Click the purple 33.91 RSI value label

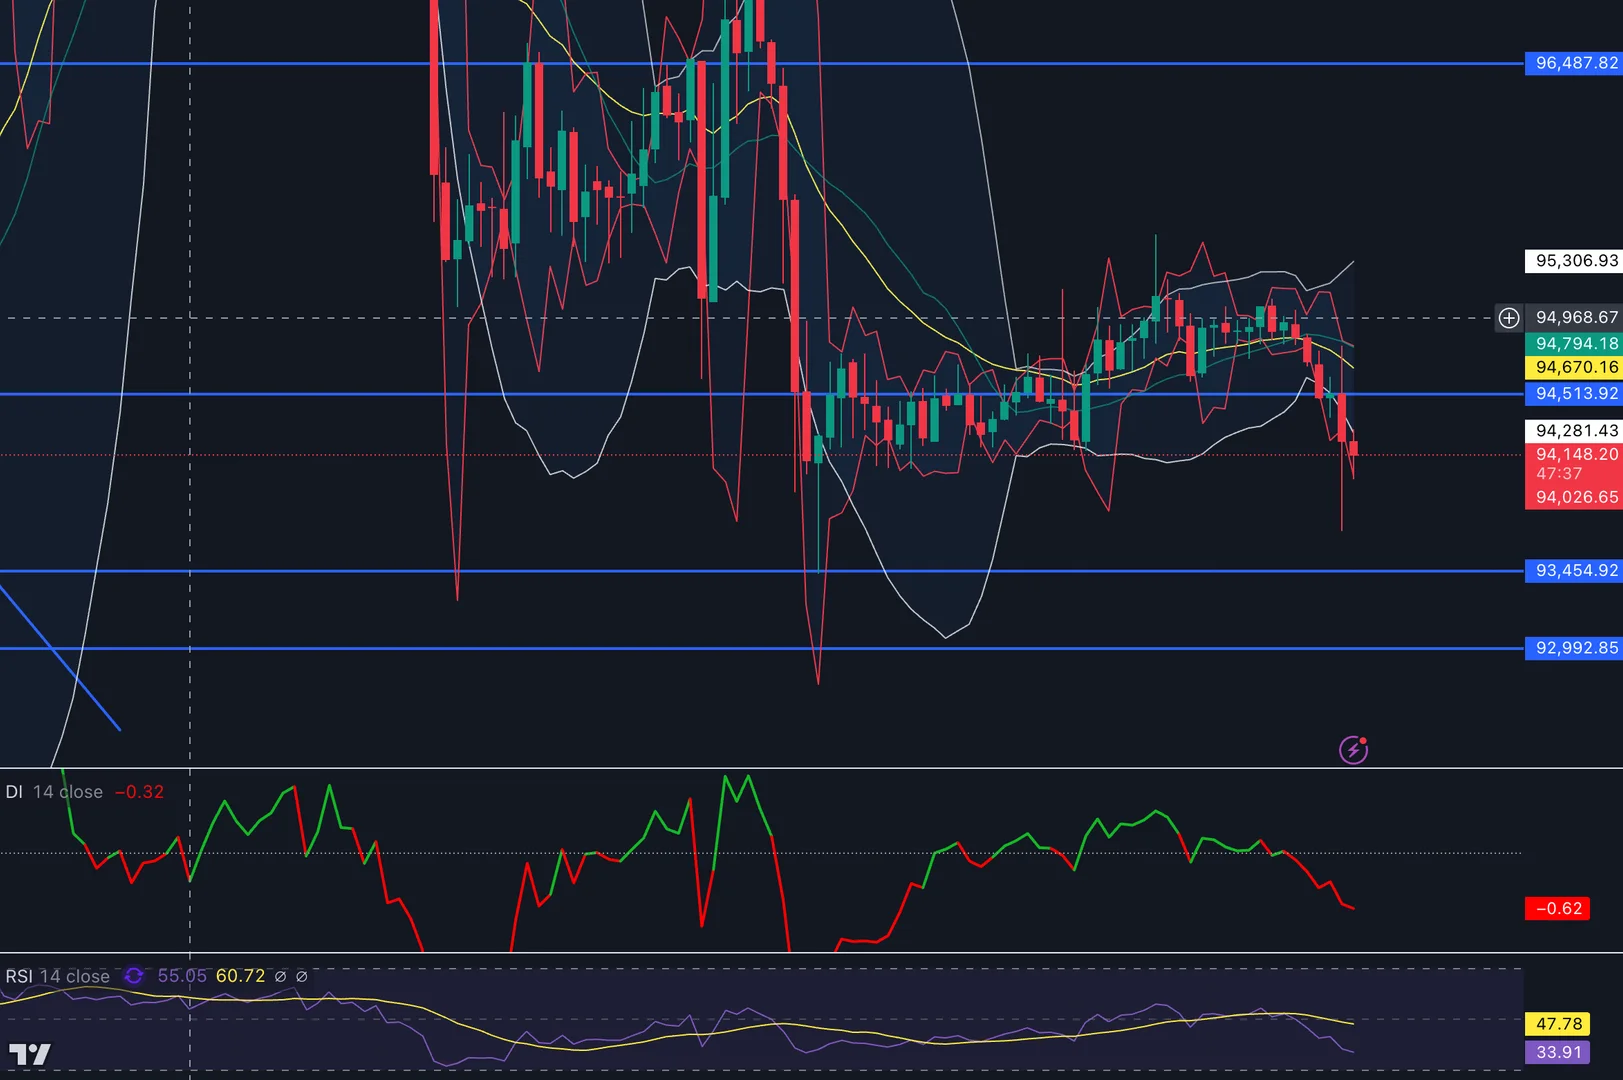click(x=1557, y=1052)
